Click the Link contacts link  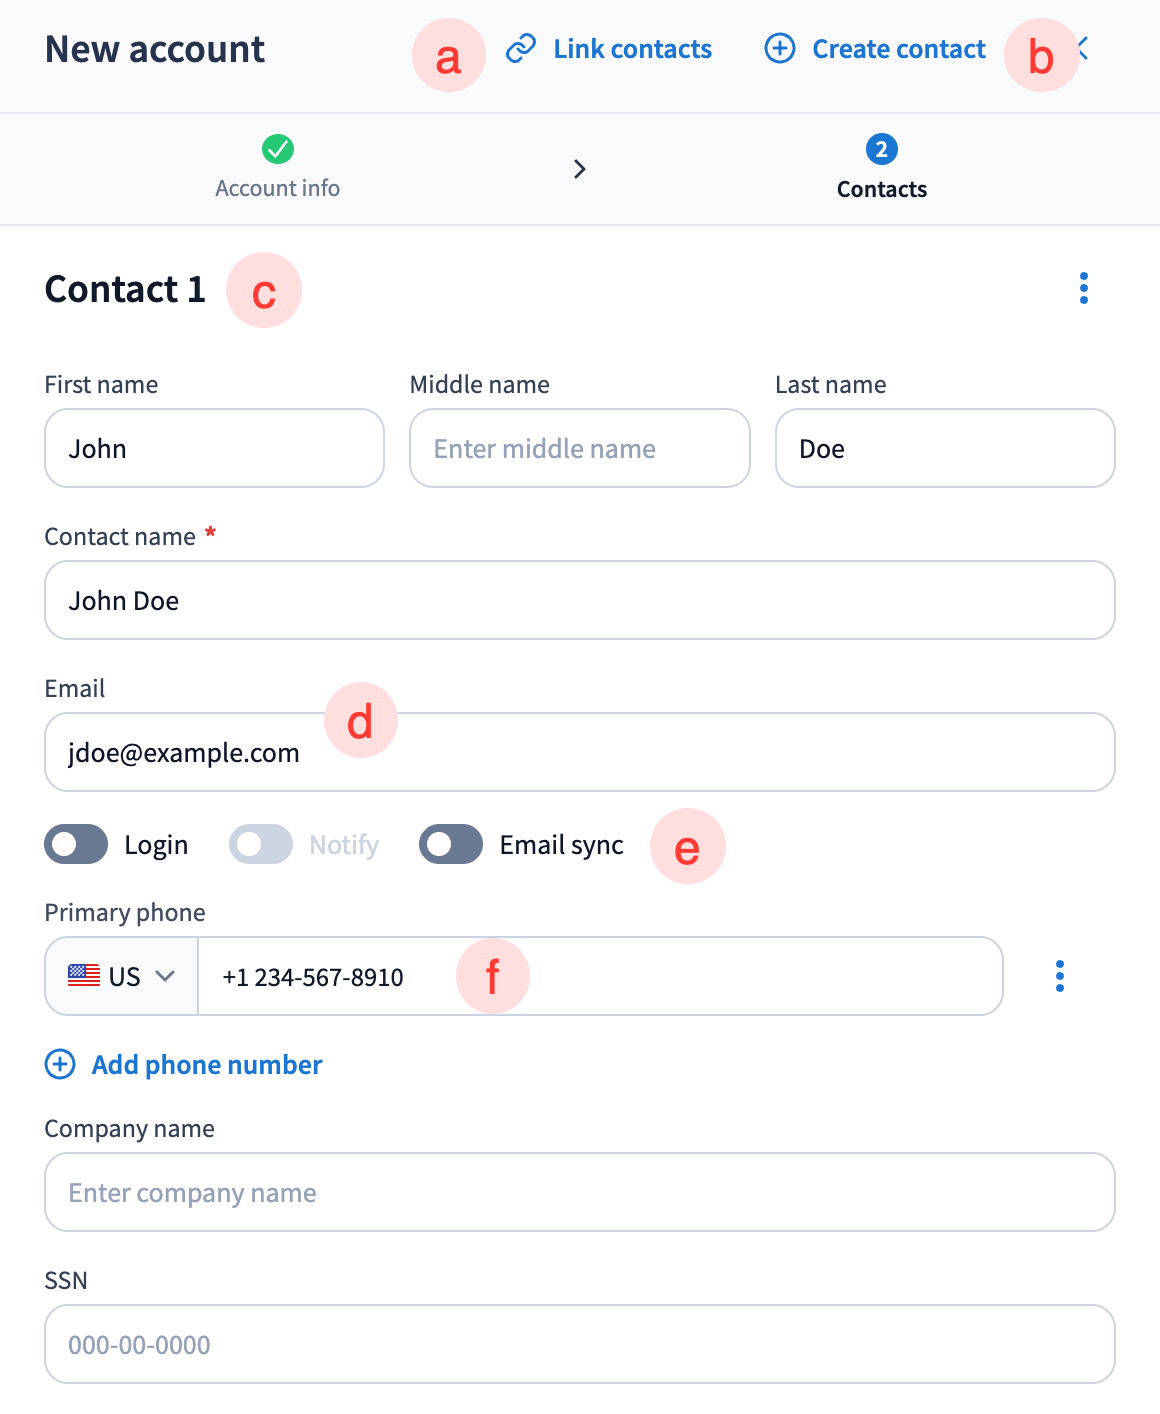[x=632, y=49]
